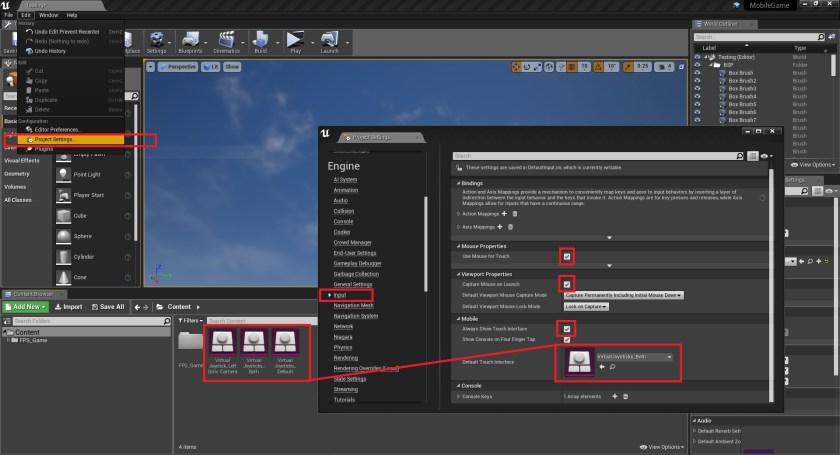
Task: Toggle Use Mouse for Touch checkbox
Action: [567, 257]
